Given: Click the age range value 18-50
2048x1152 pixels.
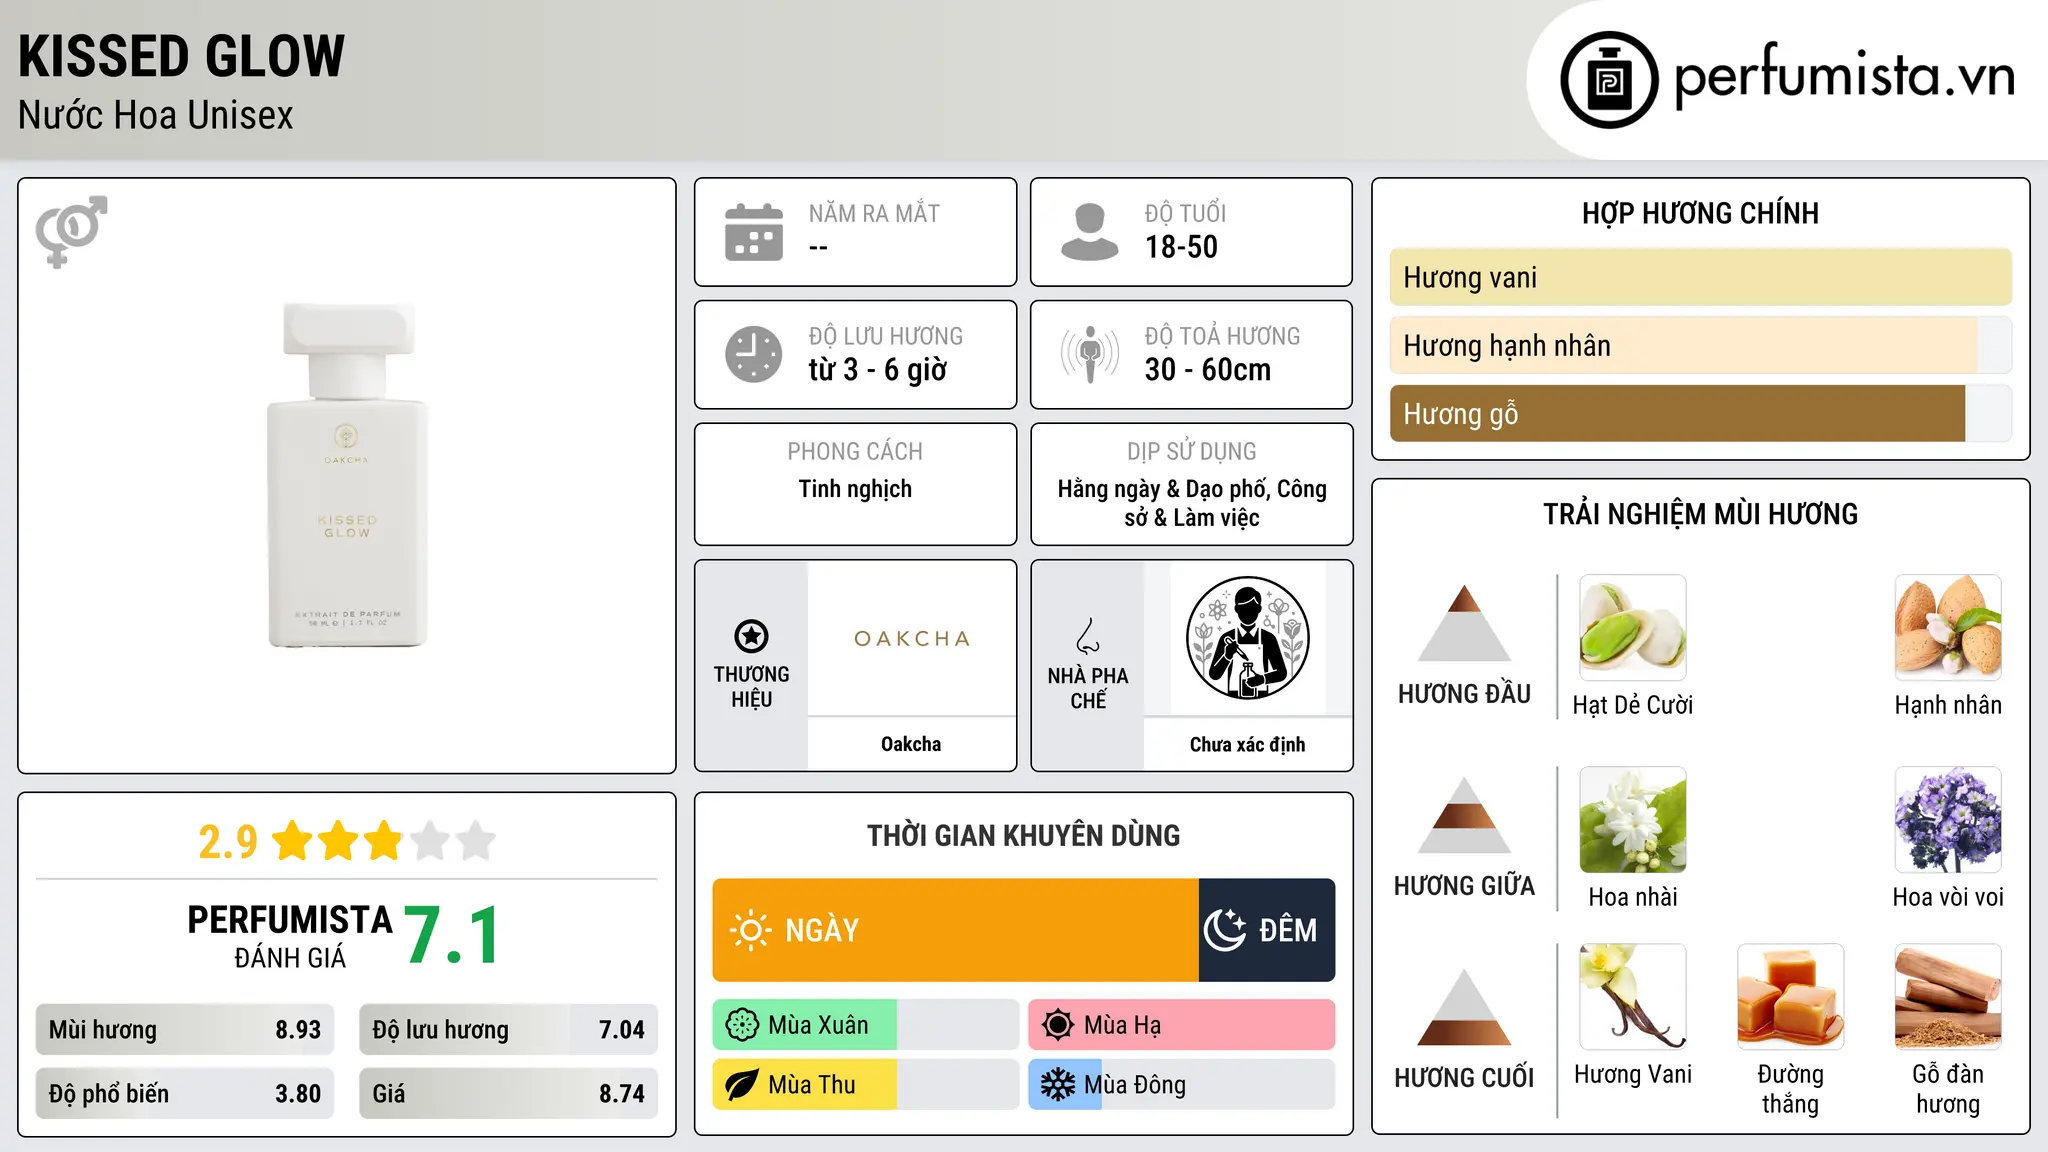Looking at the screenshot, I should 1181,247.
